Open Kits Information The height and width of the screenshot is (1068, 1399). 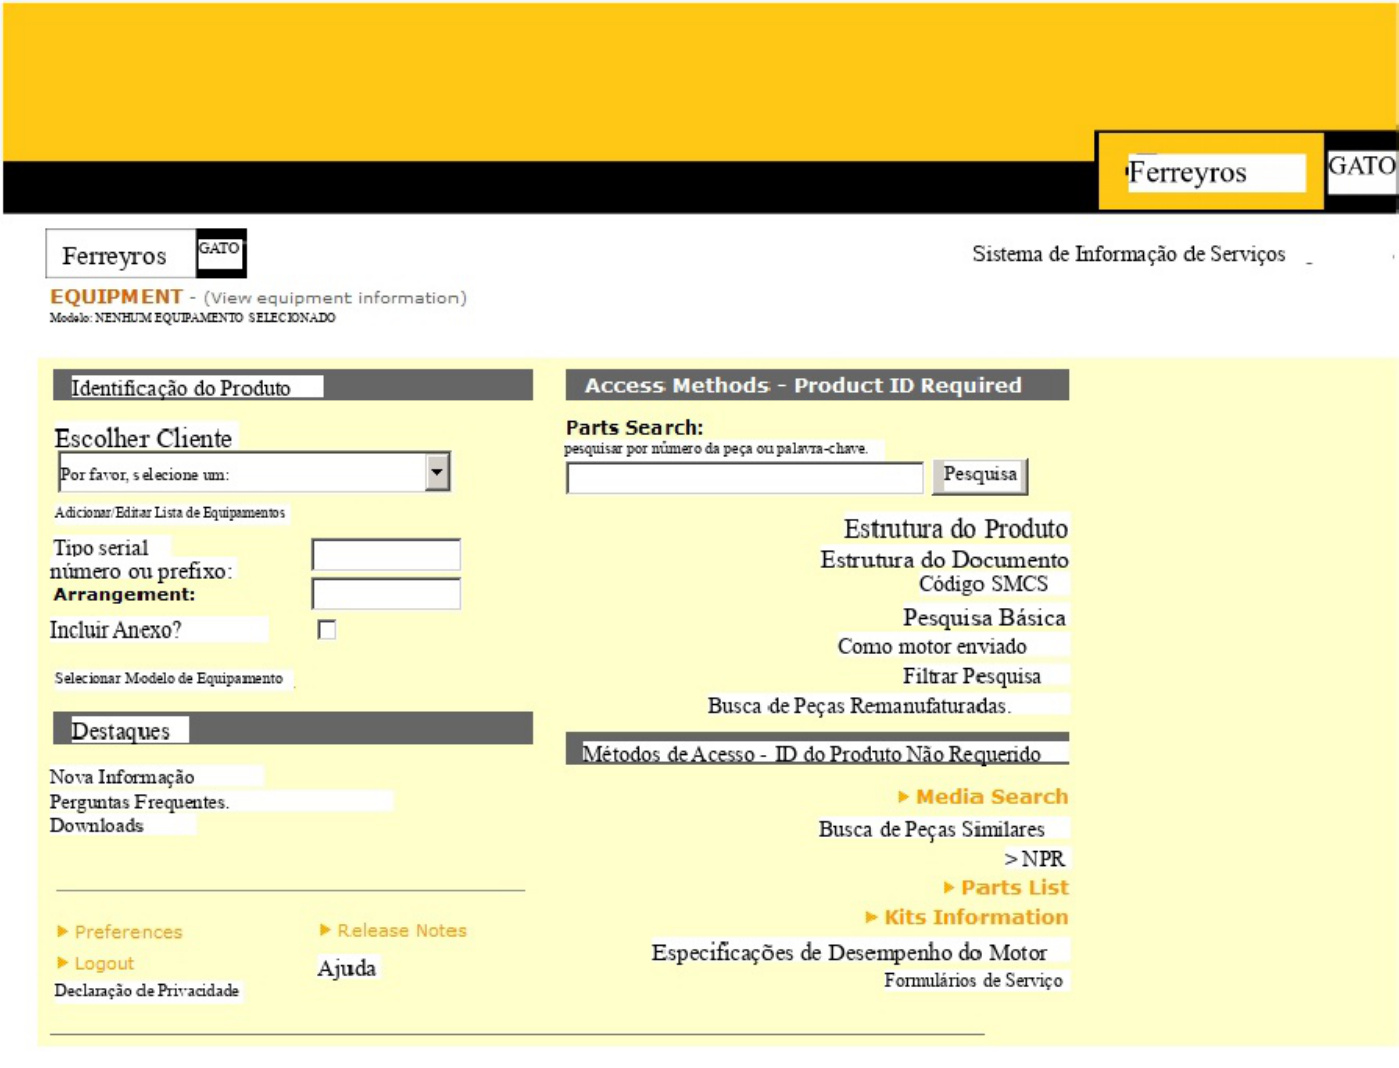point(967,918)
